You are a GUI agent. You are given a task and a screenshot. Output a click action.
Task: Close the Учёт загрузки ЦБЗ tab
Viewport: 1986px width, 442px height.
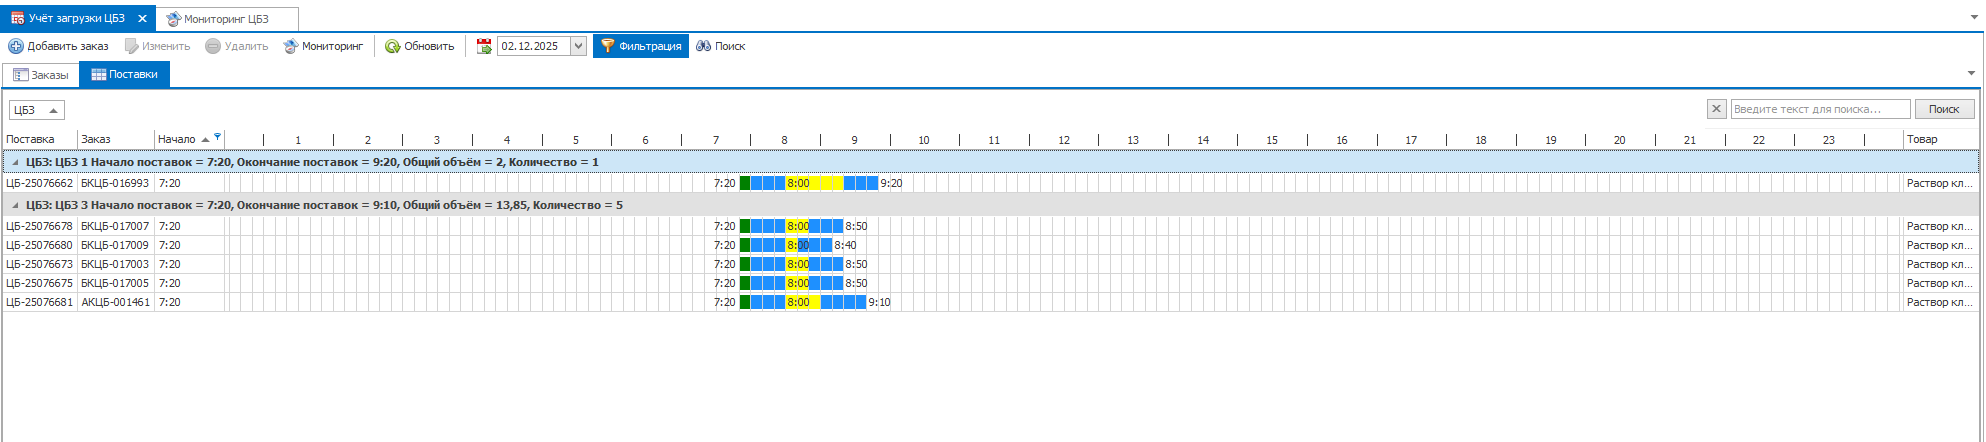[142, 19]
